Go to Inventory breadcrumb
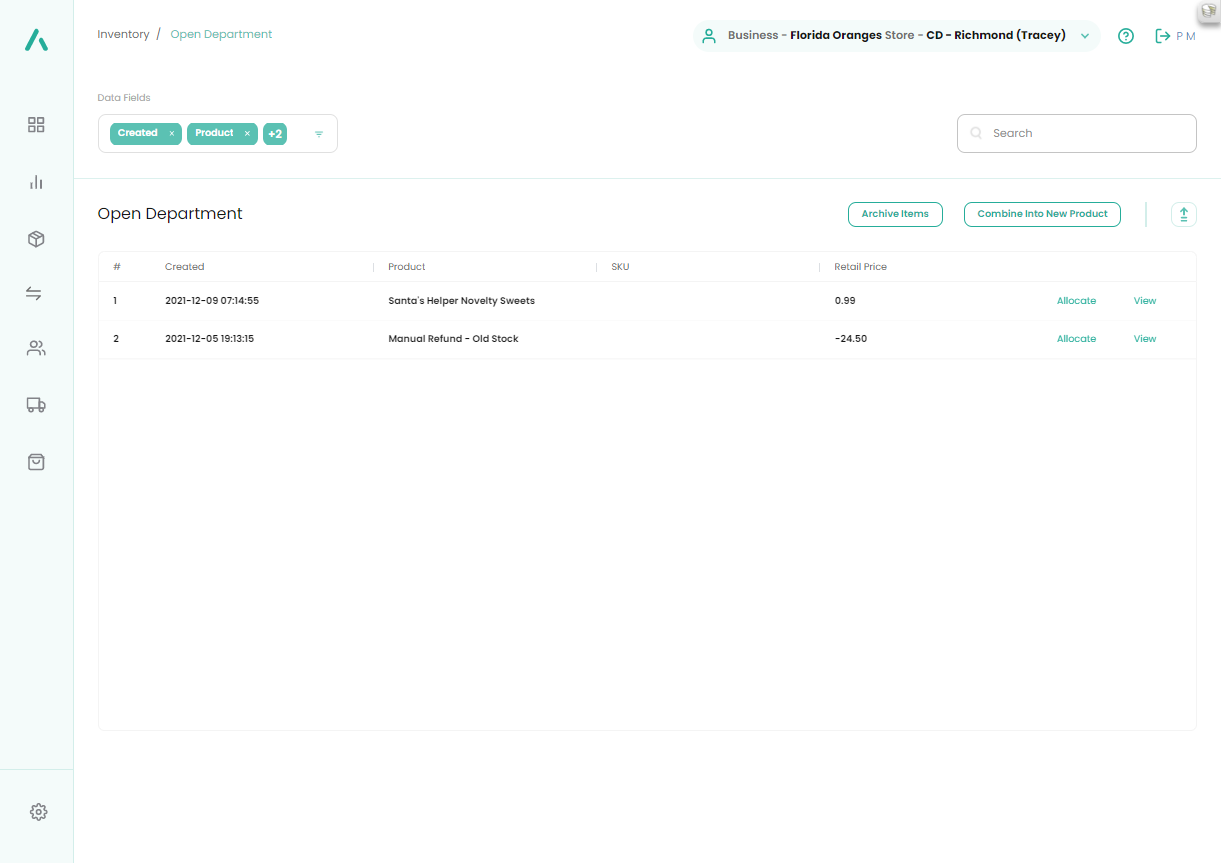 point(123,34)
